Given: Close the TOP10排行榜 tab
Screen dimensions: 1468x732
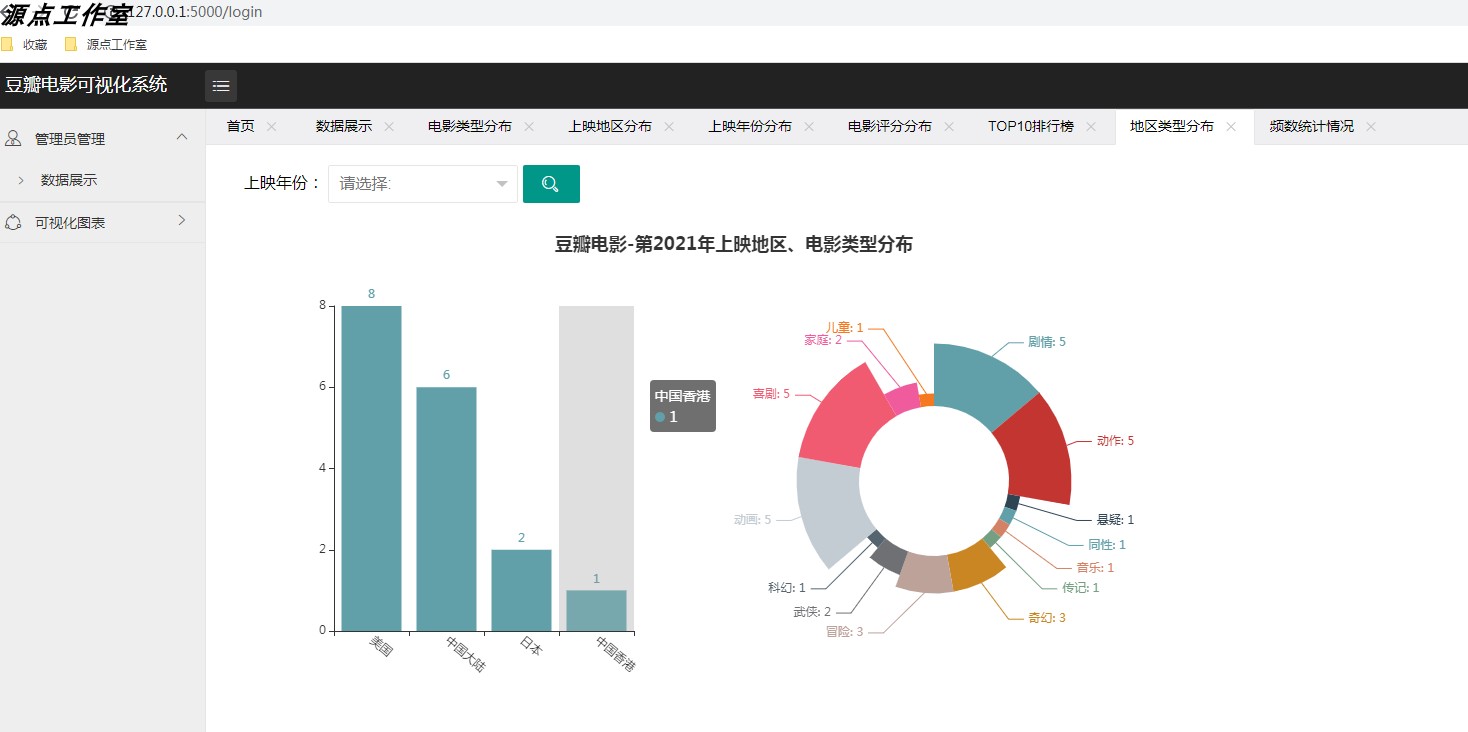Looking at the screenshot, I should (1091, 127).
